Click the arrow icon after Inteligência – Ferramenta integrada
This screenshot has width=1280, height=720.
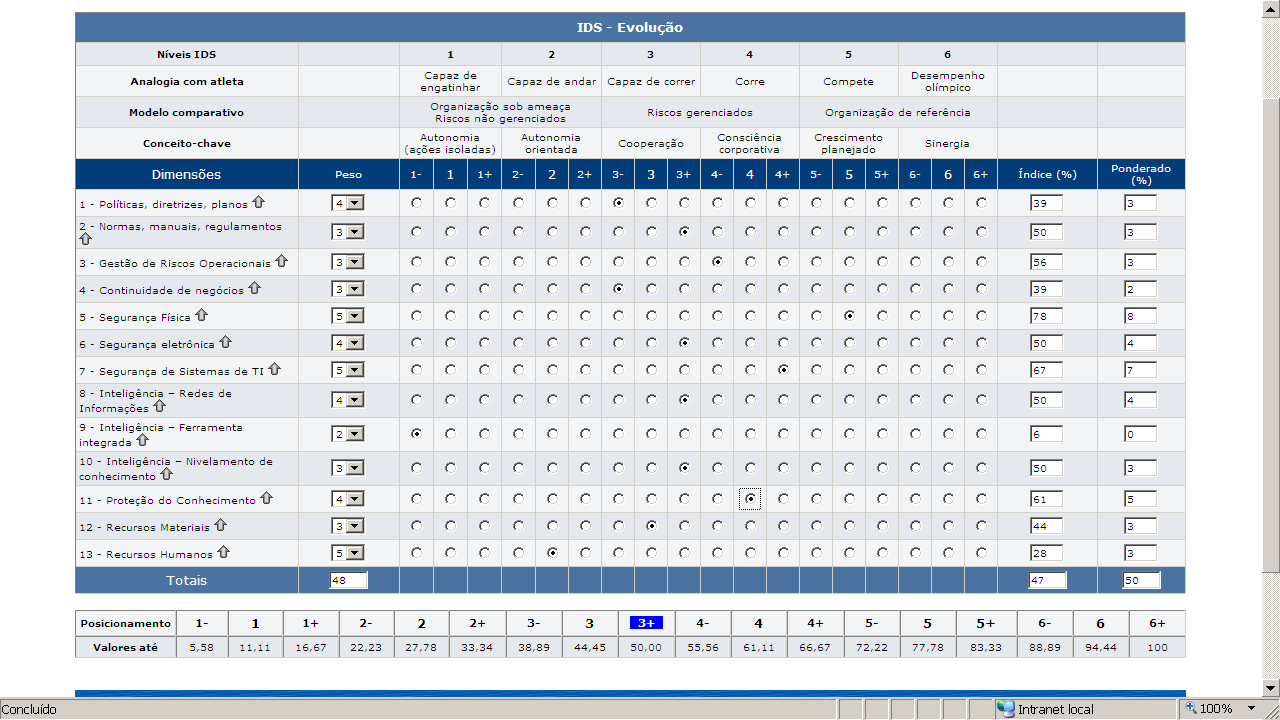click(142, 440)
